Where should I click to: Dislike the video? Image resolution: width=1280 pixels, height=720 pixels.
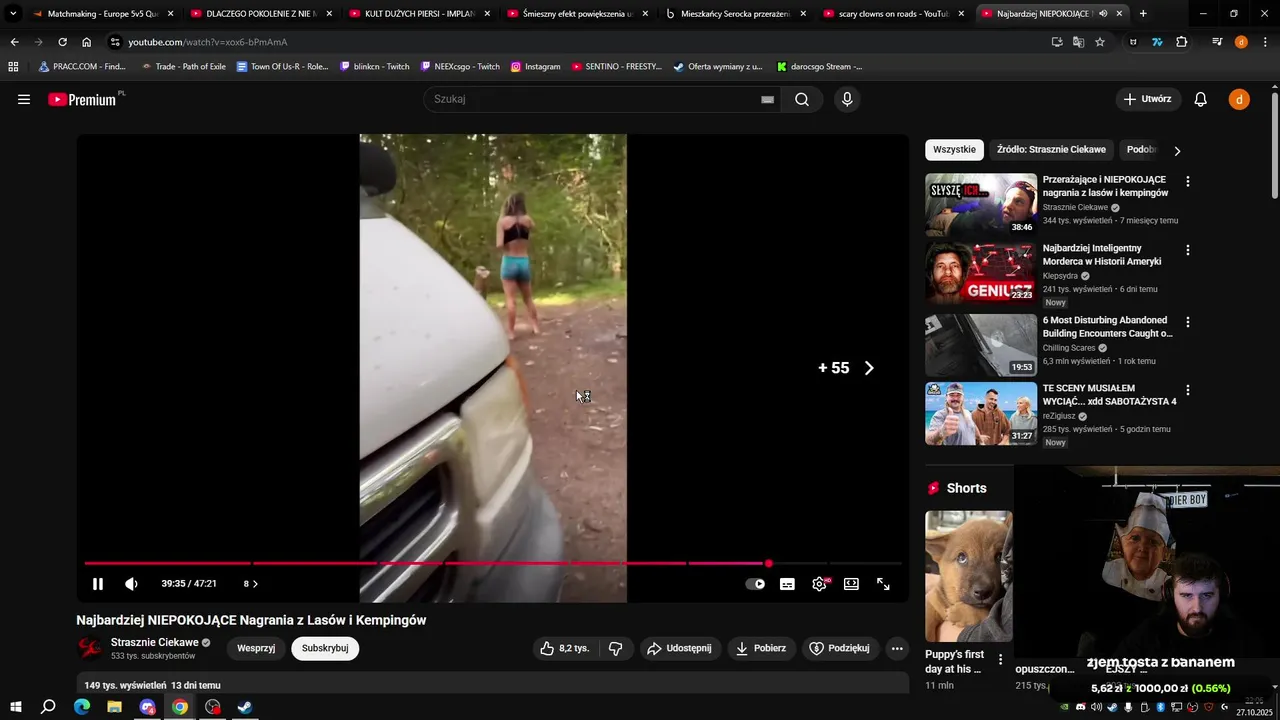point(616,648)
